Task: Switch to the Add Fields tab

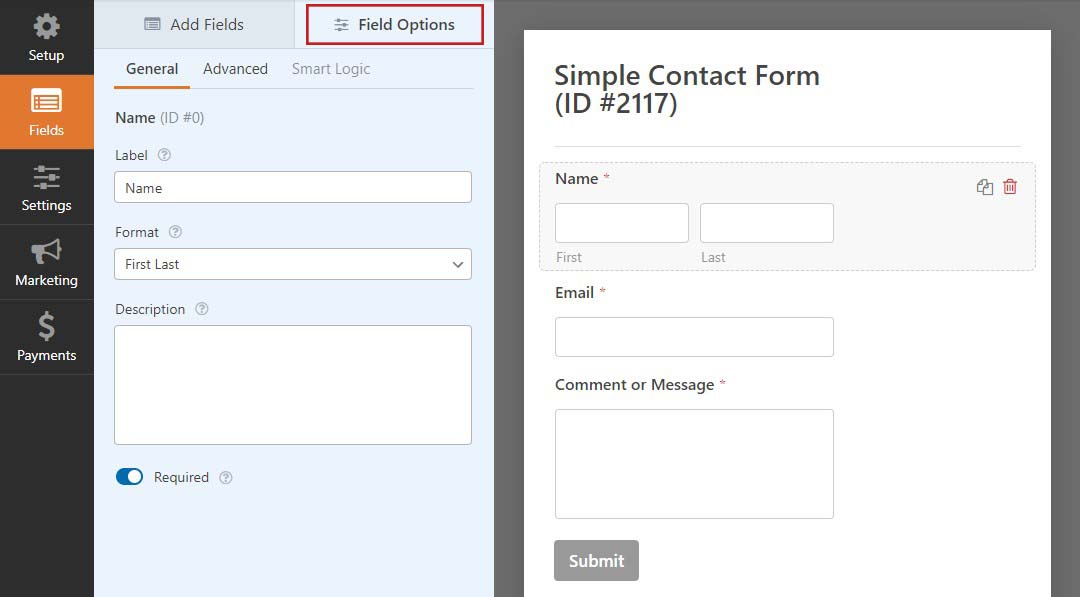Action: tap(194, 24)
